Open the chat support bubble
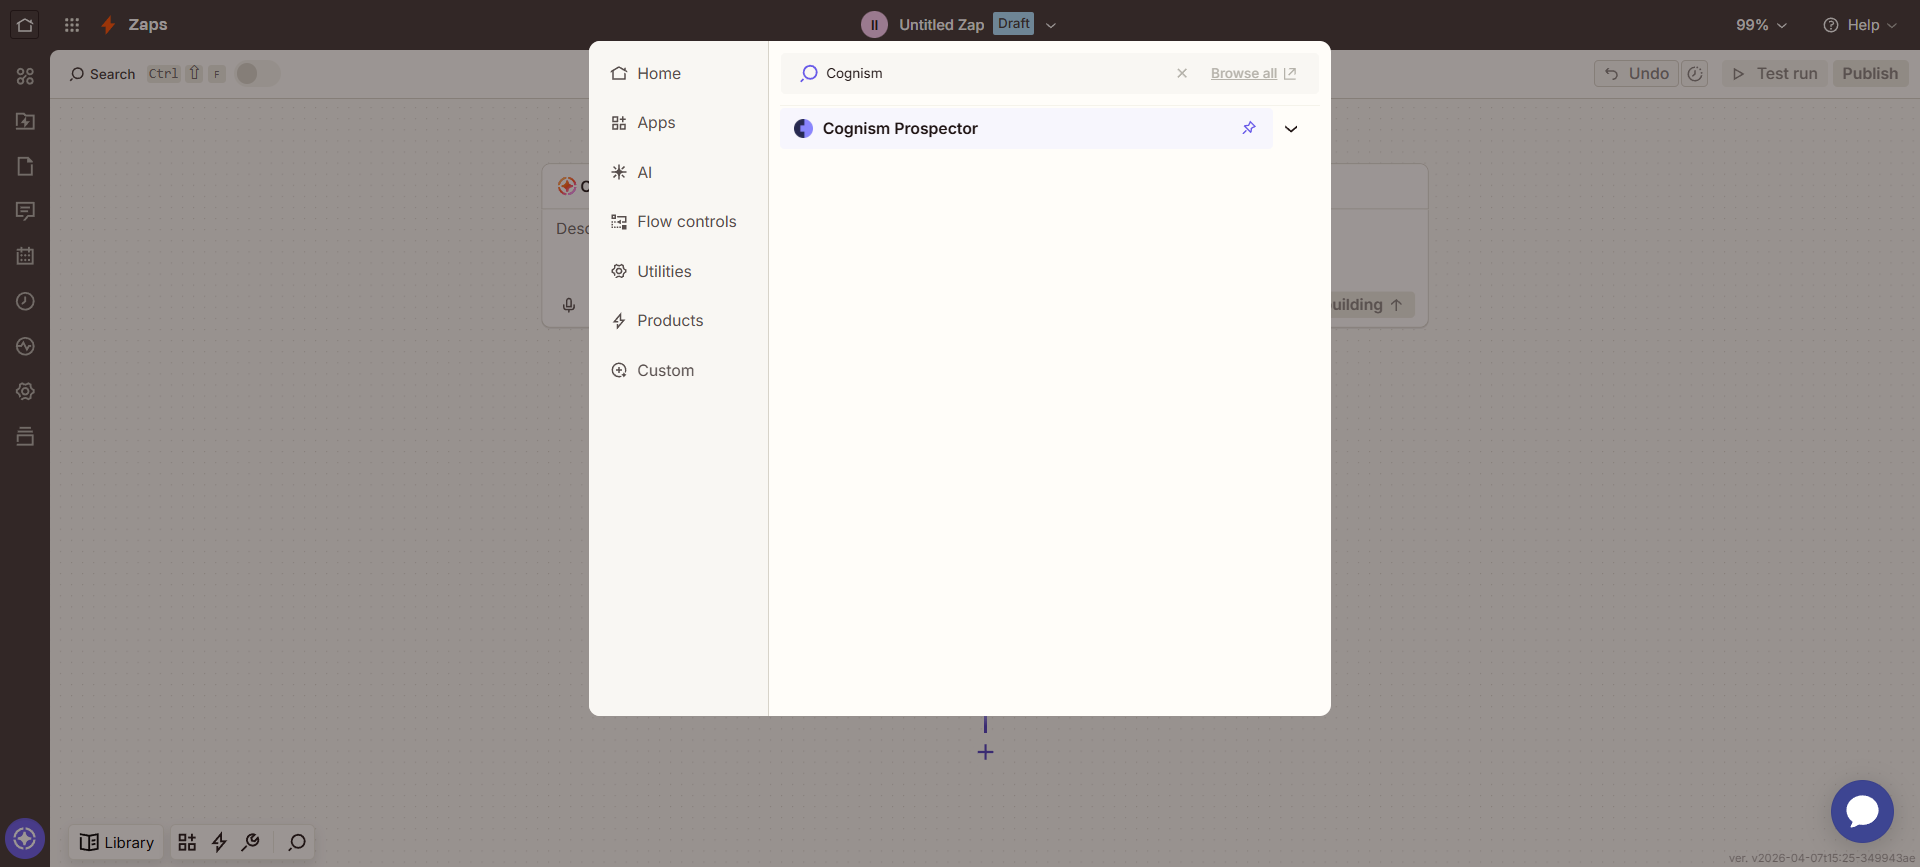The image size is (1920, 867). 1861,811
